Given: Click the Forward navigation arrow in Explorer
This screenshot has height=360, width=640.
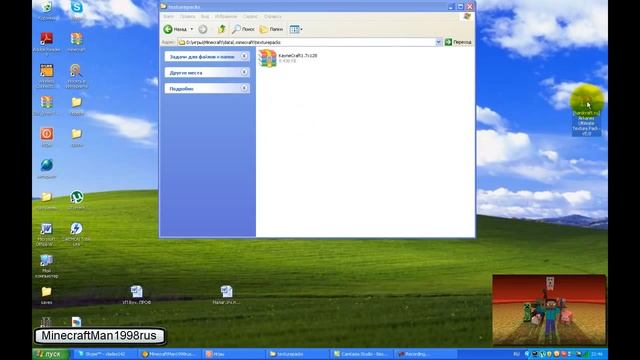Looking at the screenshot, I should pos(203,29).
